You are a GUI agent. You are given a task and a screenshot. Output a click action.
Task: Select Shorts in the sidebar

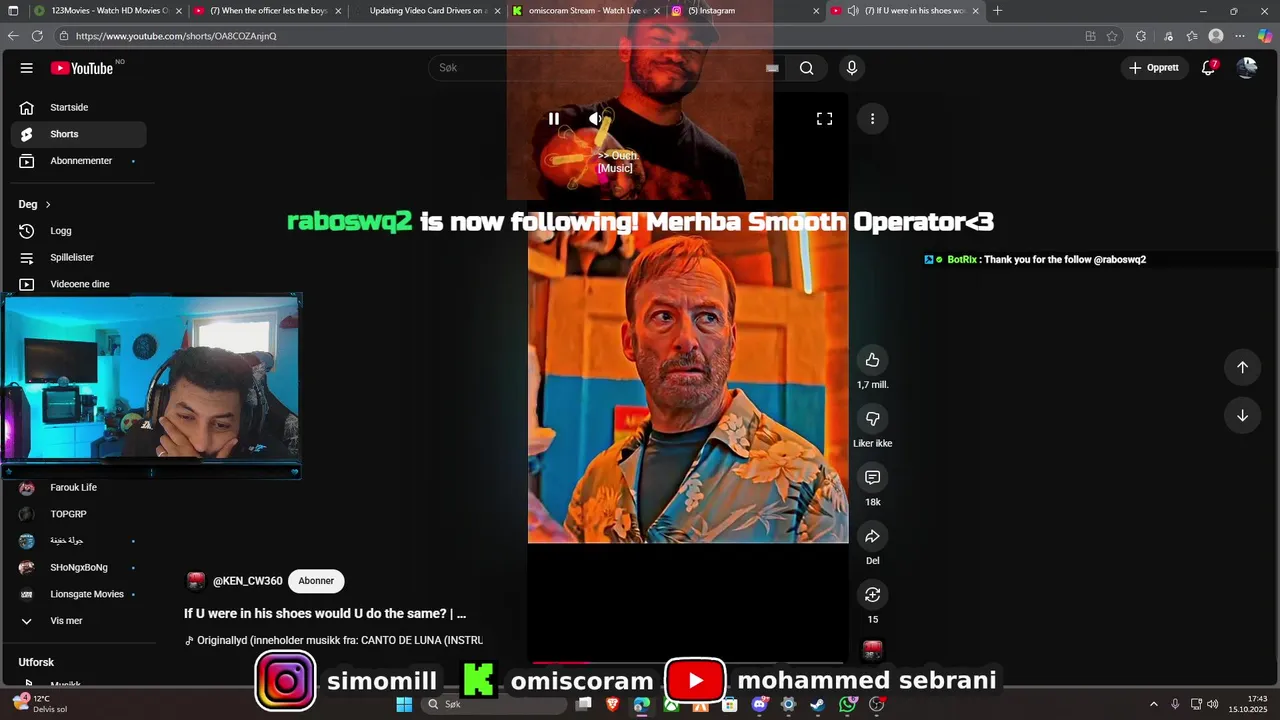79,134
